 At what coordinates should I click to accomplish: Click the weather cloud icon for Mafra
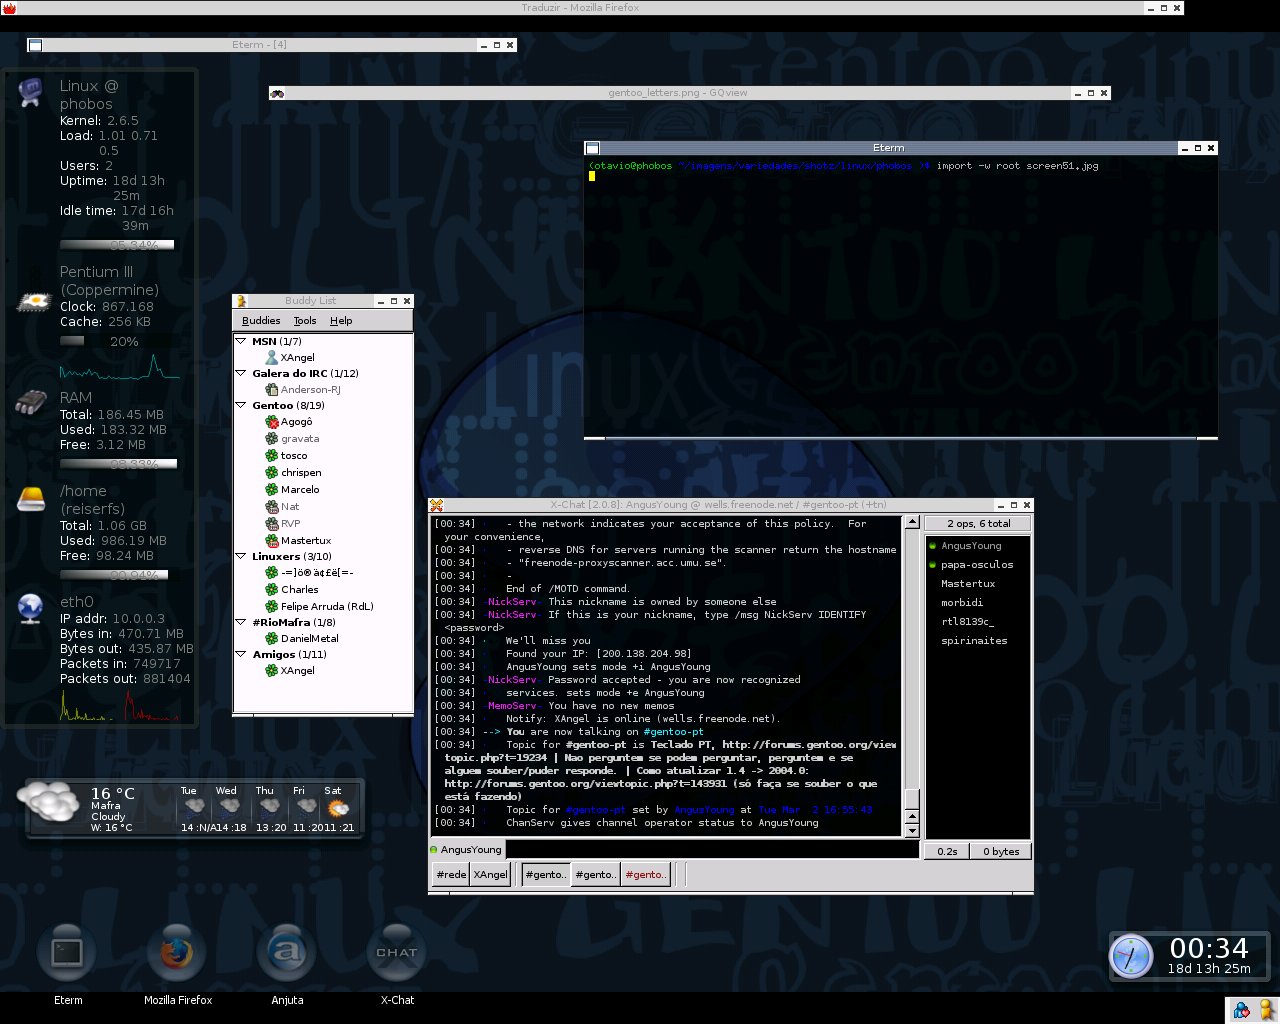(48, 804)
